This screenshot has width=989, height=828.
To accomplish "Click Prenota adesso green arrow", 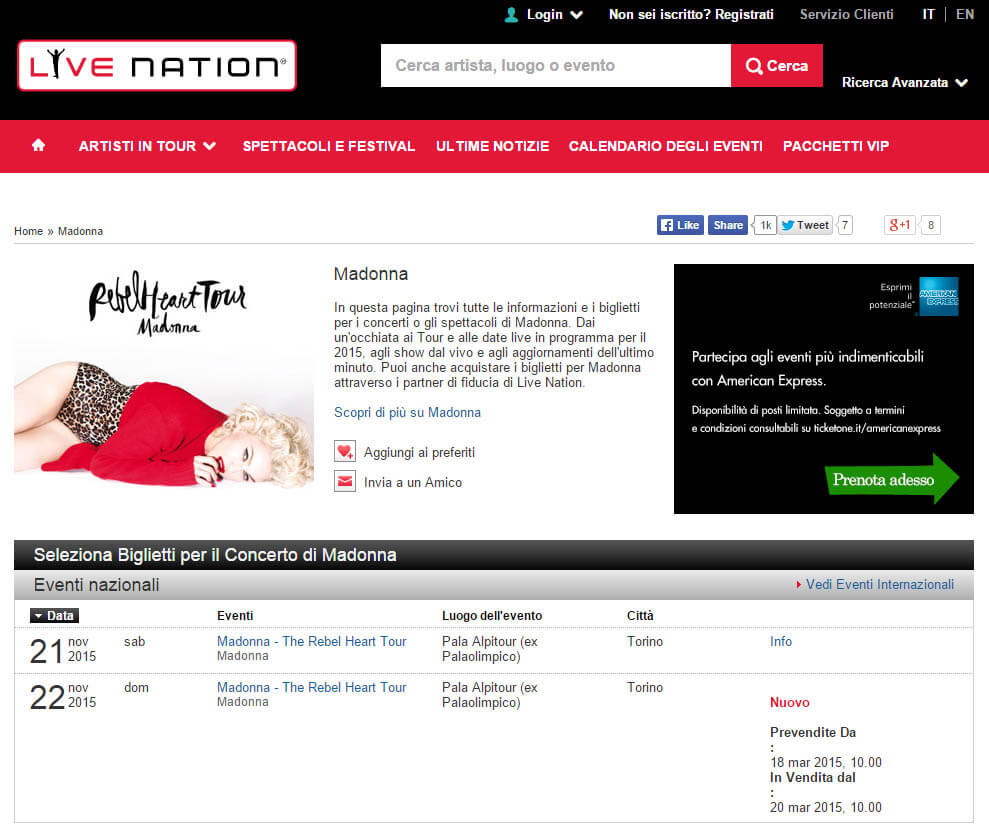I will (891, 479).
